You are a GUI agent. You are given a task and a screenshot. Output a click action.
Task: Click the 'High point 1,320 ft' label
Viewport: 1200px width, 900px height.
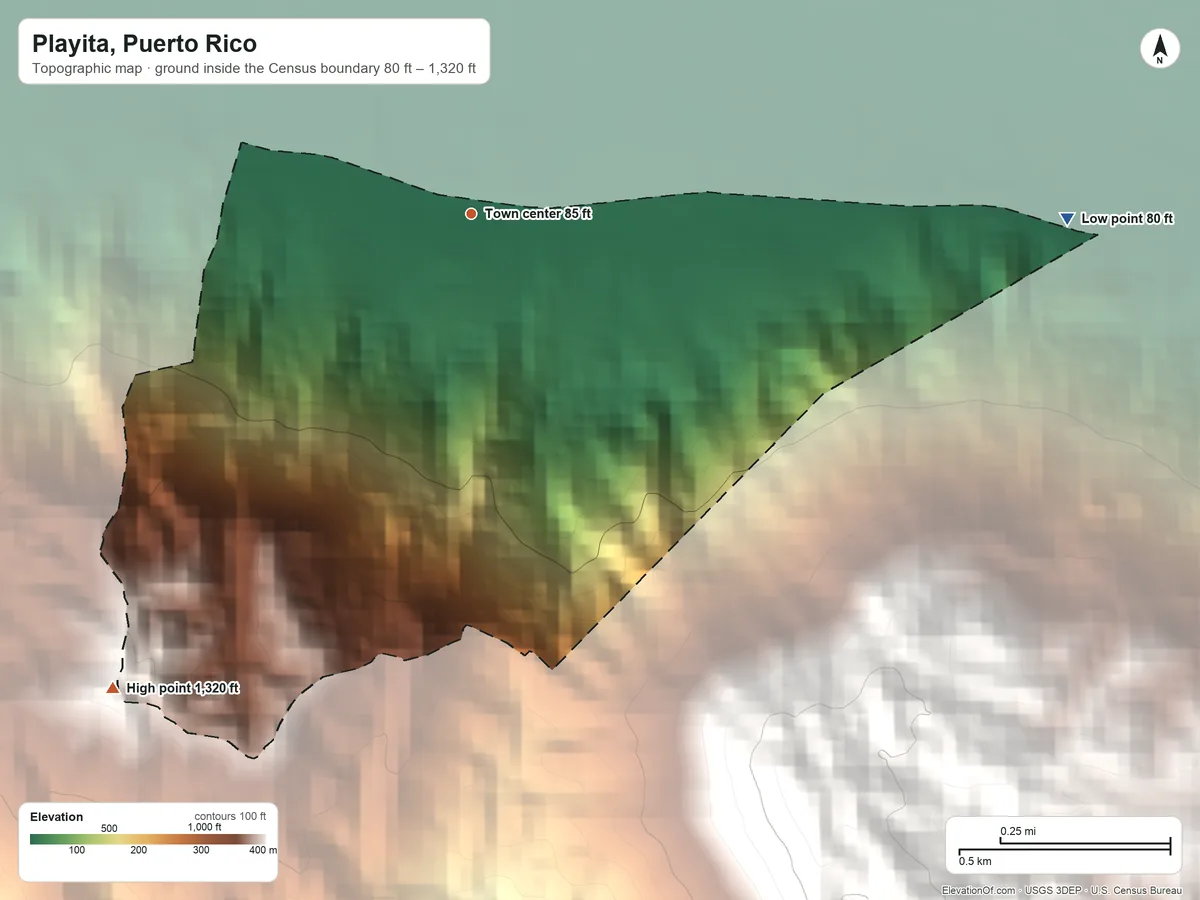point(183,688)
